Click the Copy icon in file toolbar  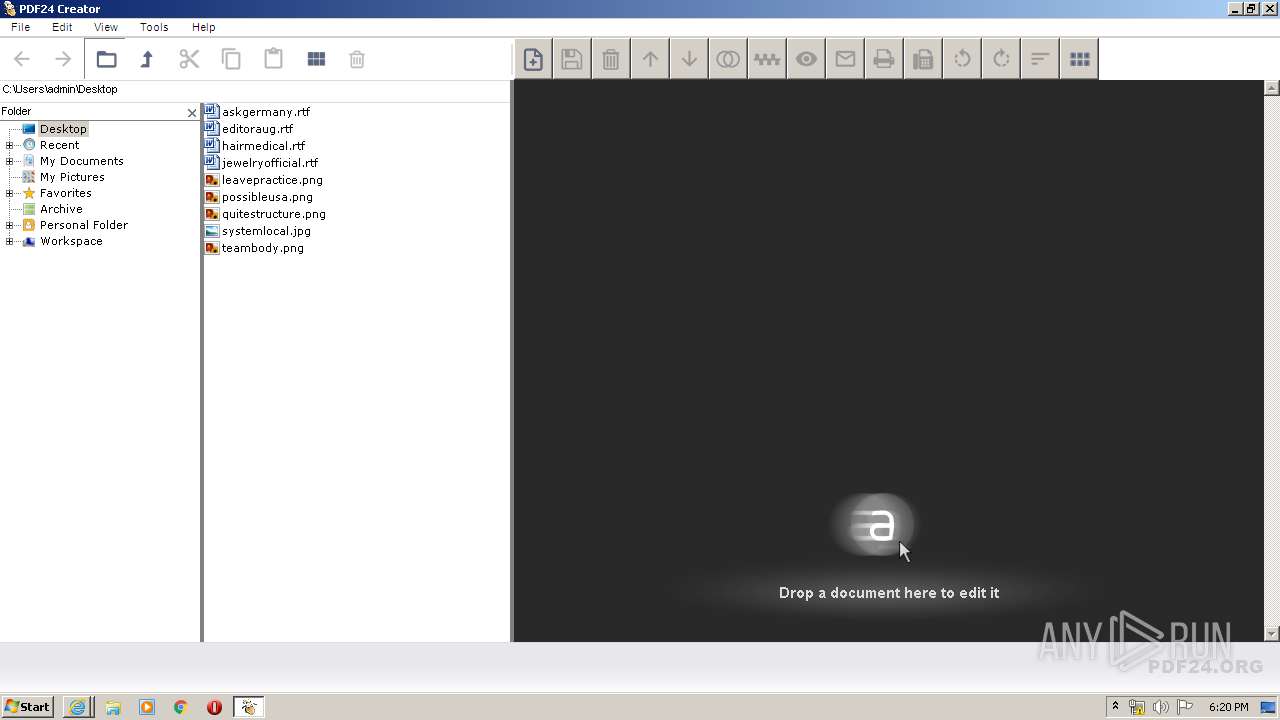pos(231,59)
